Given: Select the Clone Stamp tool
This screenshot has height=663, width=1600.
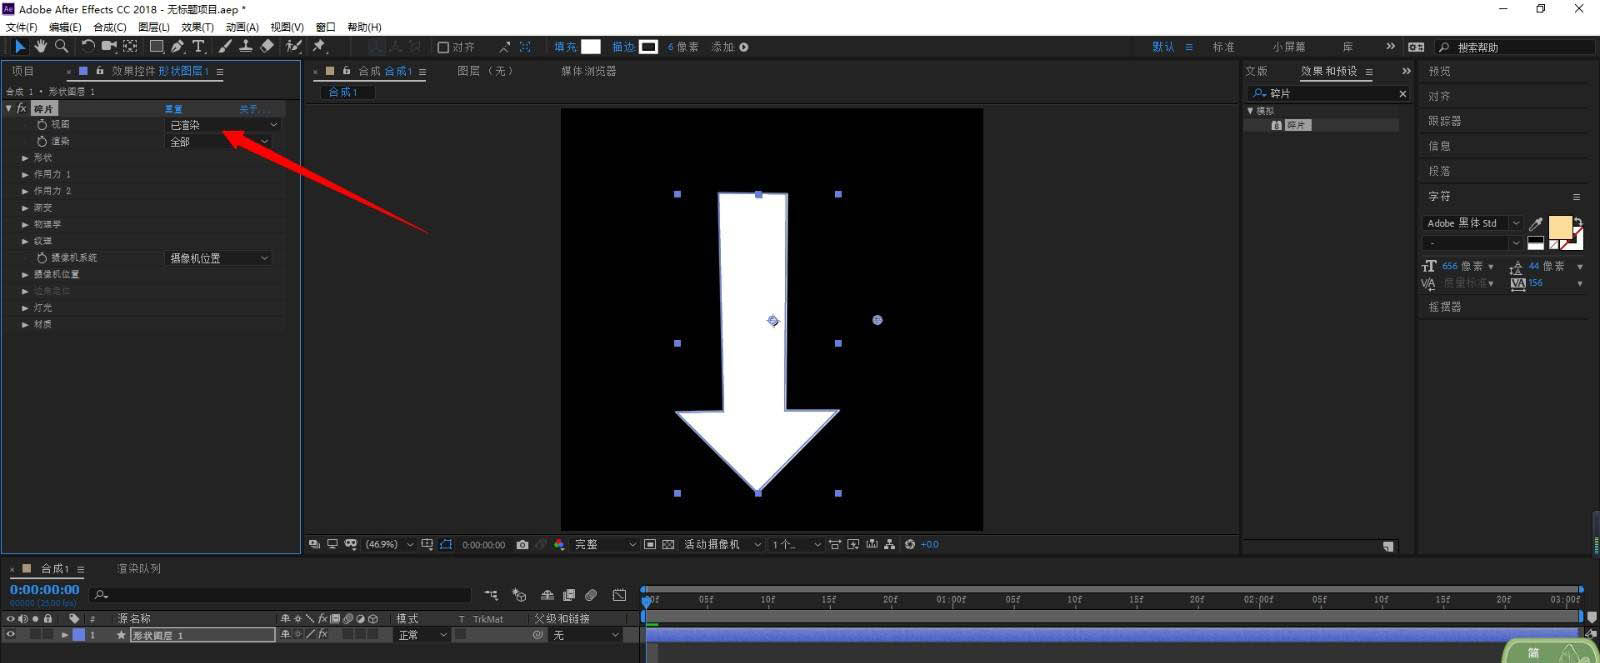Looking at the screenshot, I should pyautogui.click(x=245, y=46).
